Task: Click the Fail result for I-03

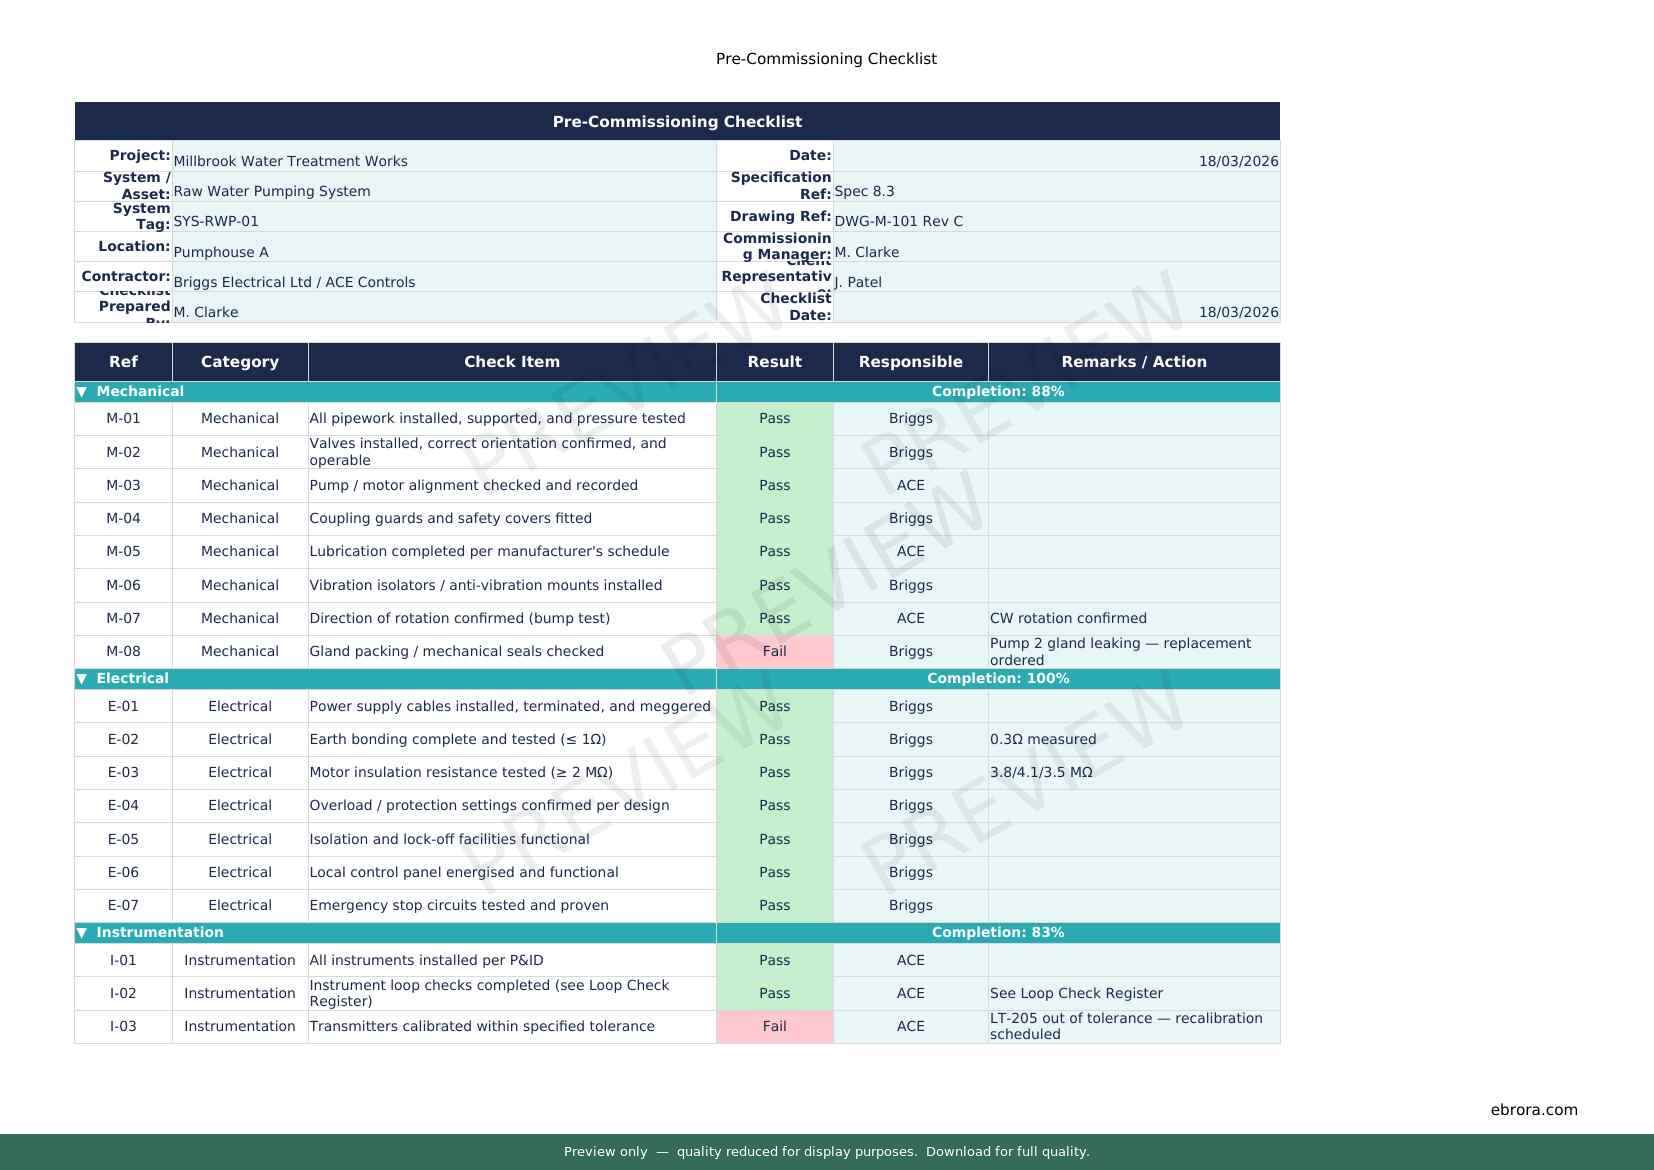Action: pyautogui.click(x=774, y=1027)
